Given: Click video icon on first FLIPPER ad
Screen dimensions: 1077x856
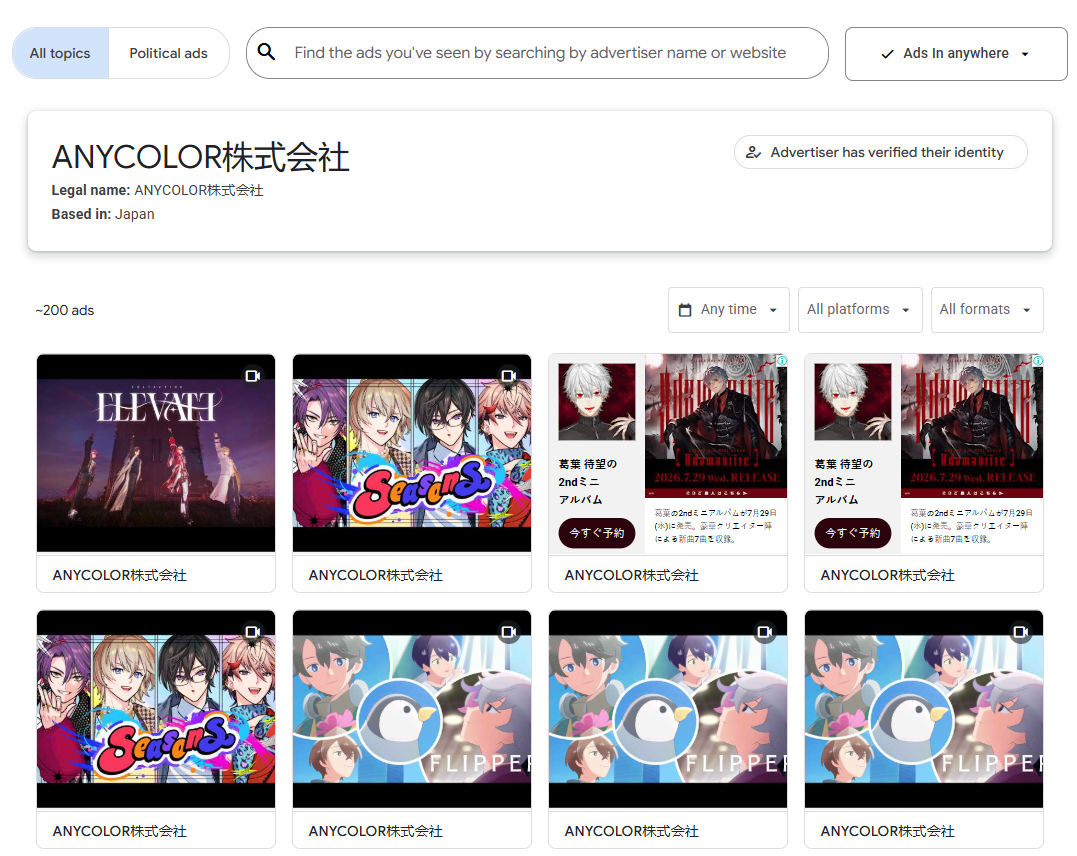Looking at the screenshot, I should [x=509, y=631].
